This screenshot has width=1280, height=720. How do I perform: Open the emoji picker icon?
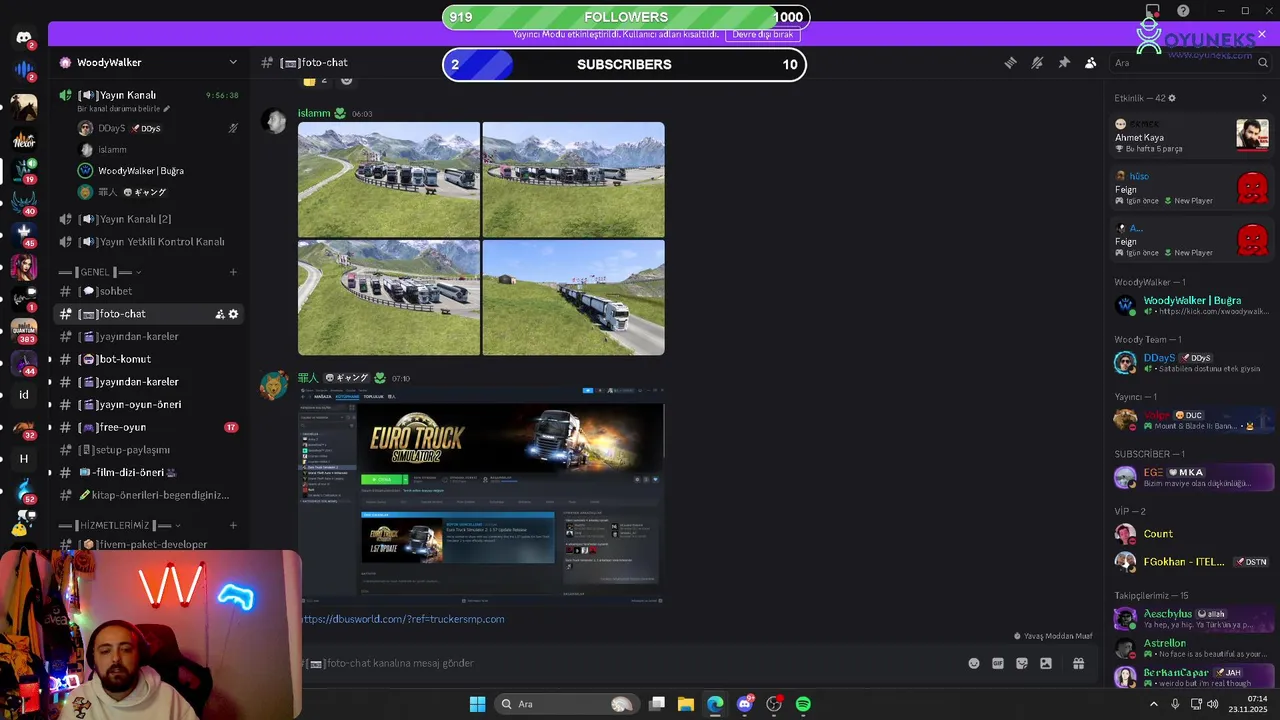pyautogui.click(x=974, y=663)
